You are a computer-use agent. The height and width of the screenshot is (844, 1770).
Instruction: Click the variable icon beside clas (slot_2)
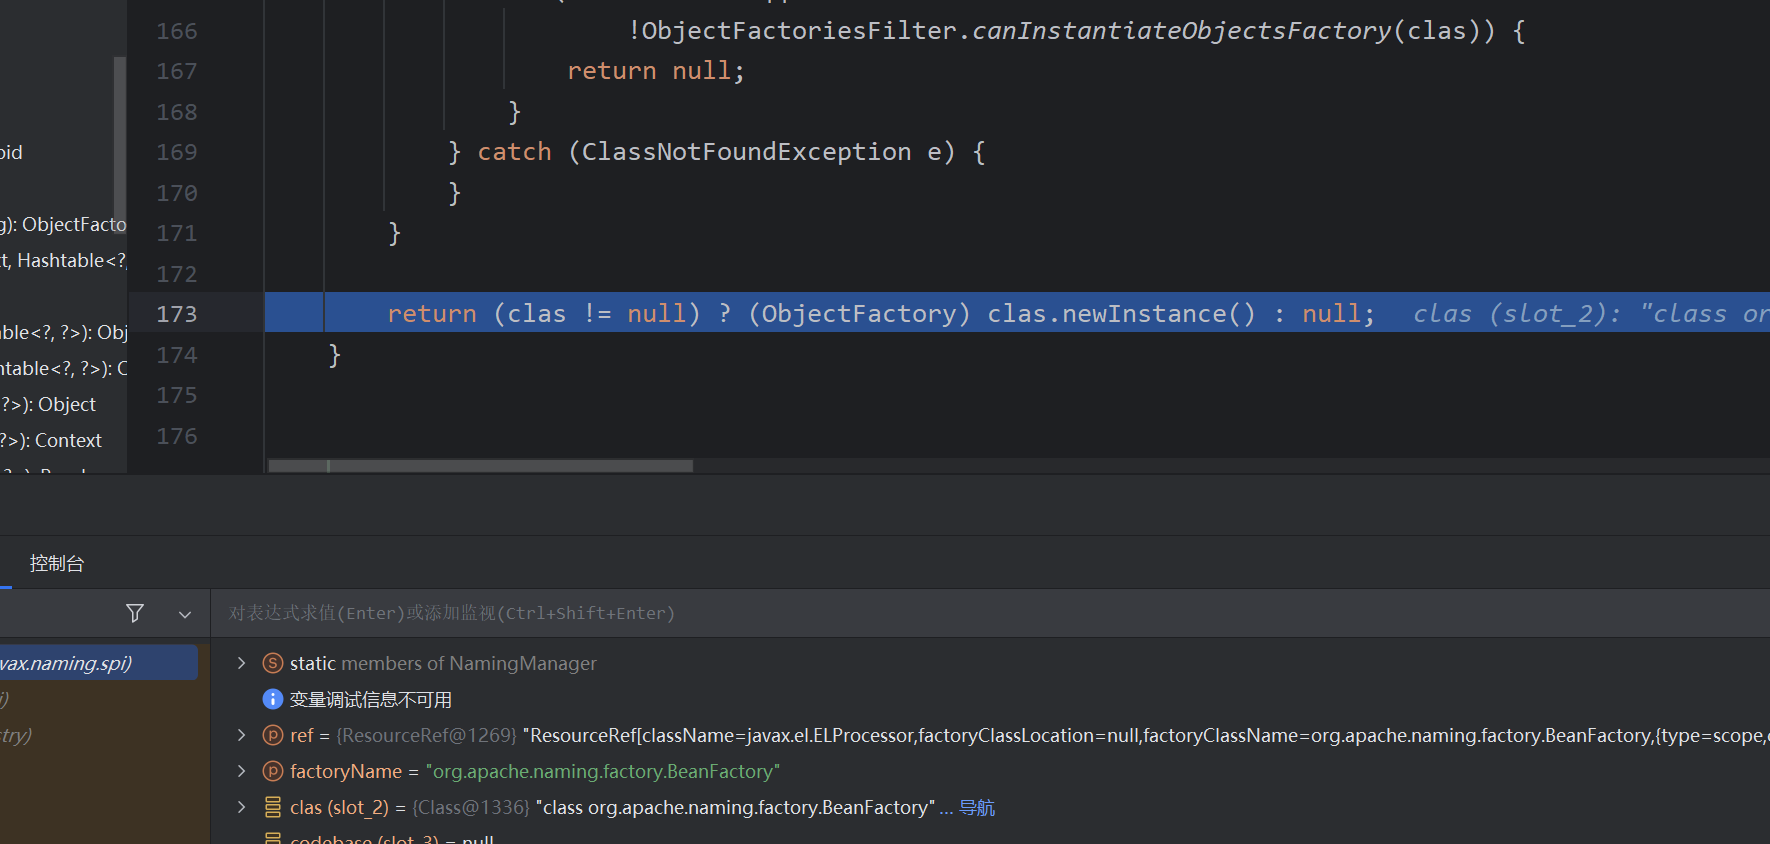click(x=272, y=807)
